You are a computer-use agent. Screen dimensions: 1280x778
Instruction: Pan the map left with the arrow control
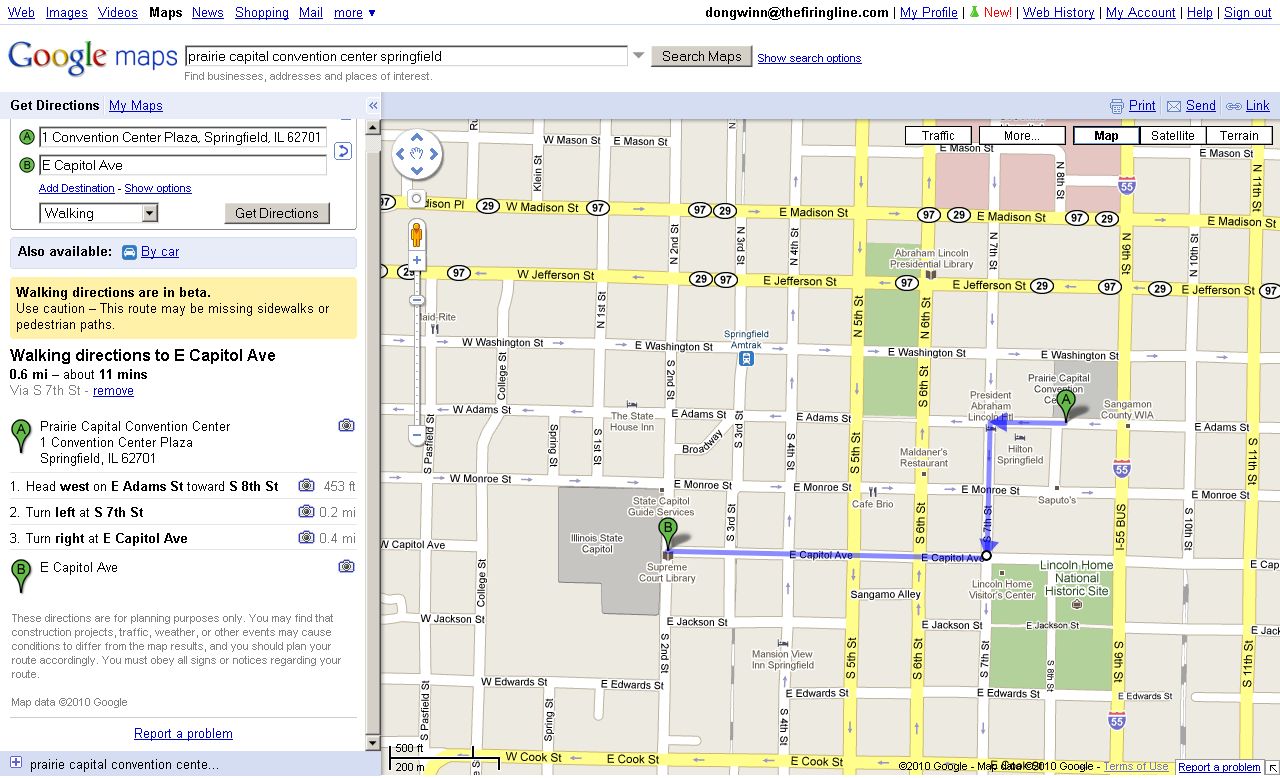pyautogui.click(x=400, y=154)
